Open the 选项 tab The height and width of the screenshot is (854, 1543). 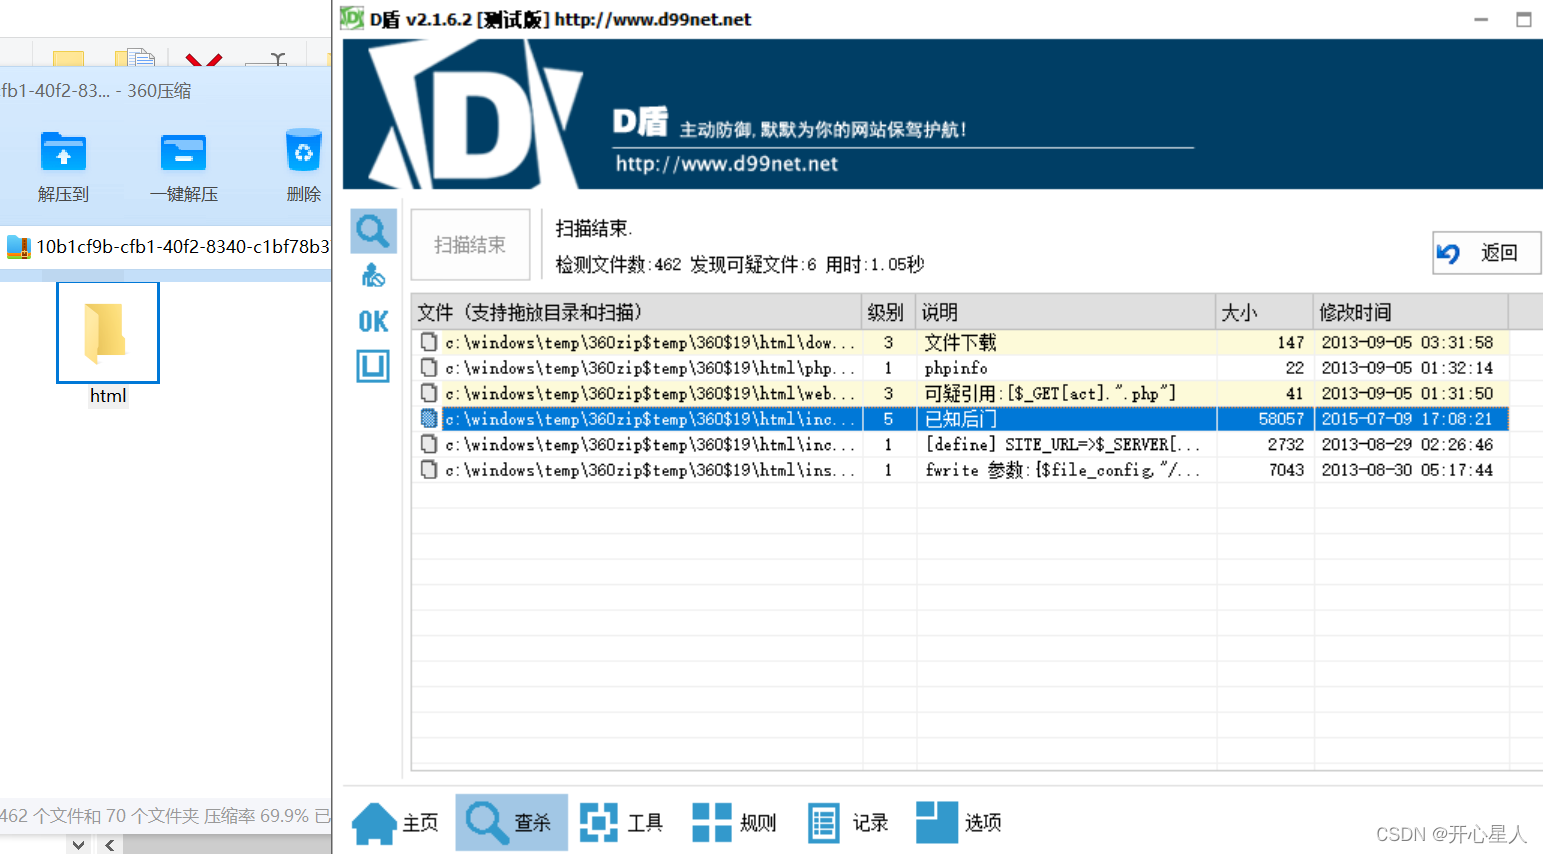tap(959, 823)
